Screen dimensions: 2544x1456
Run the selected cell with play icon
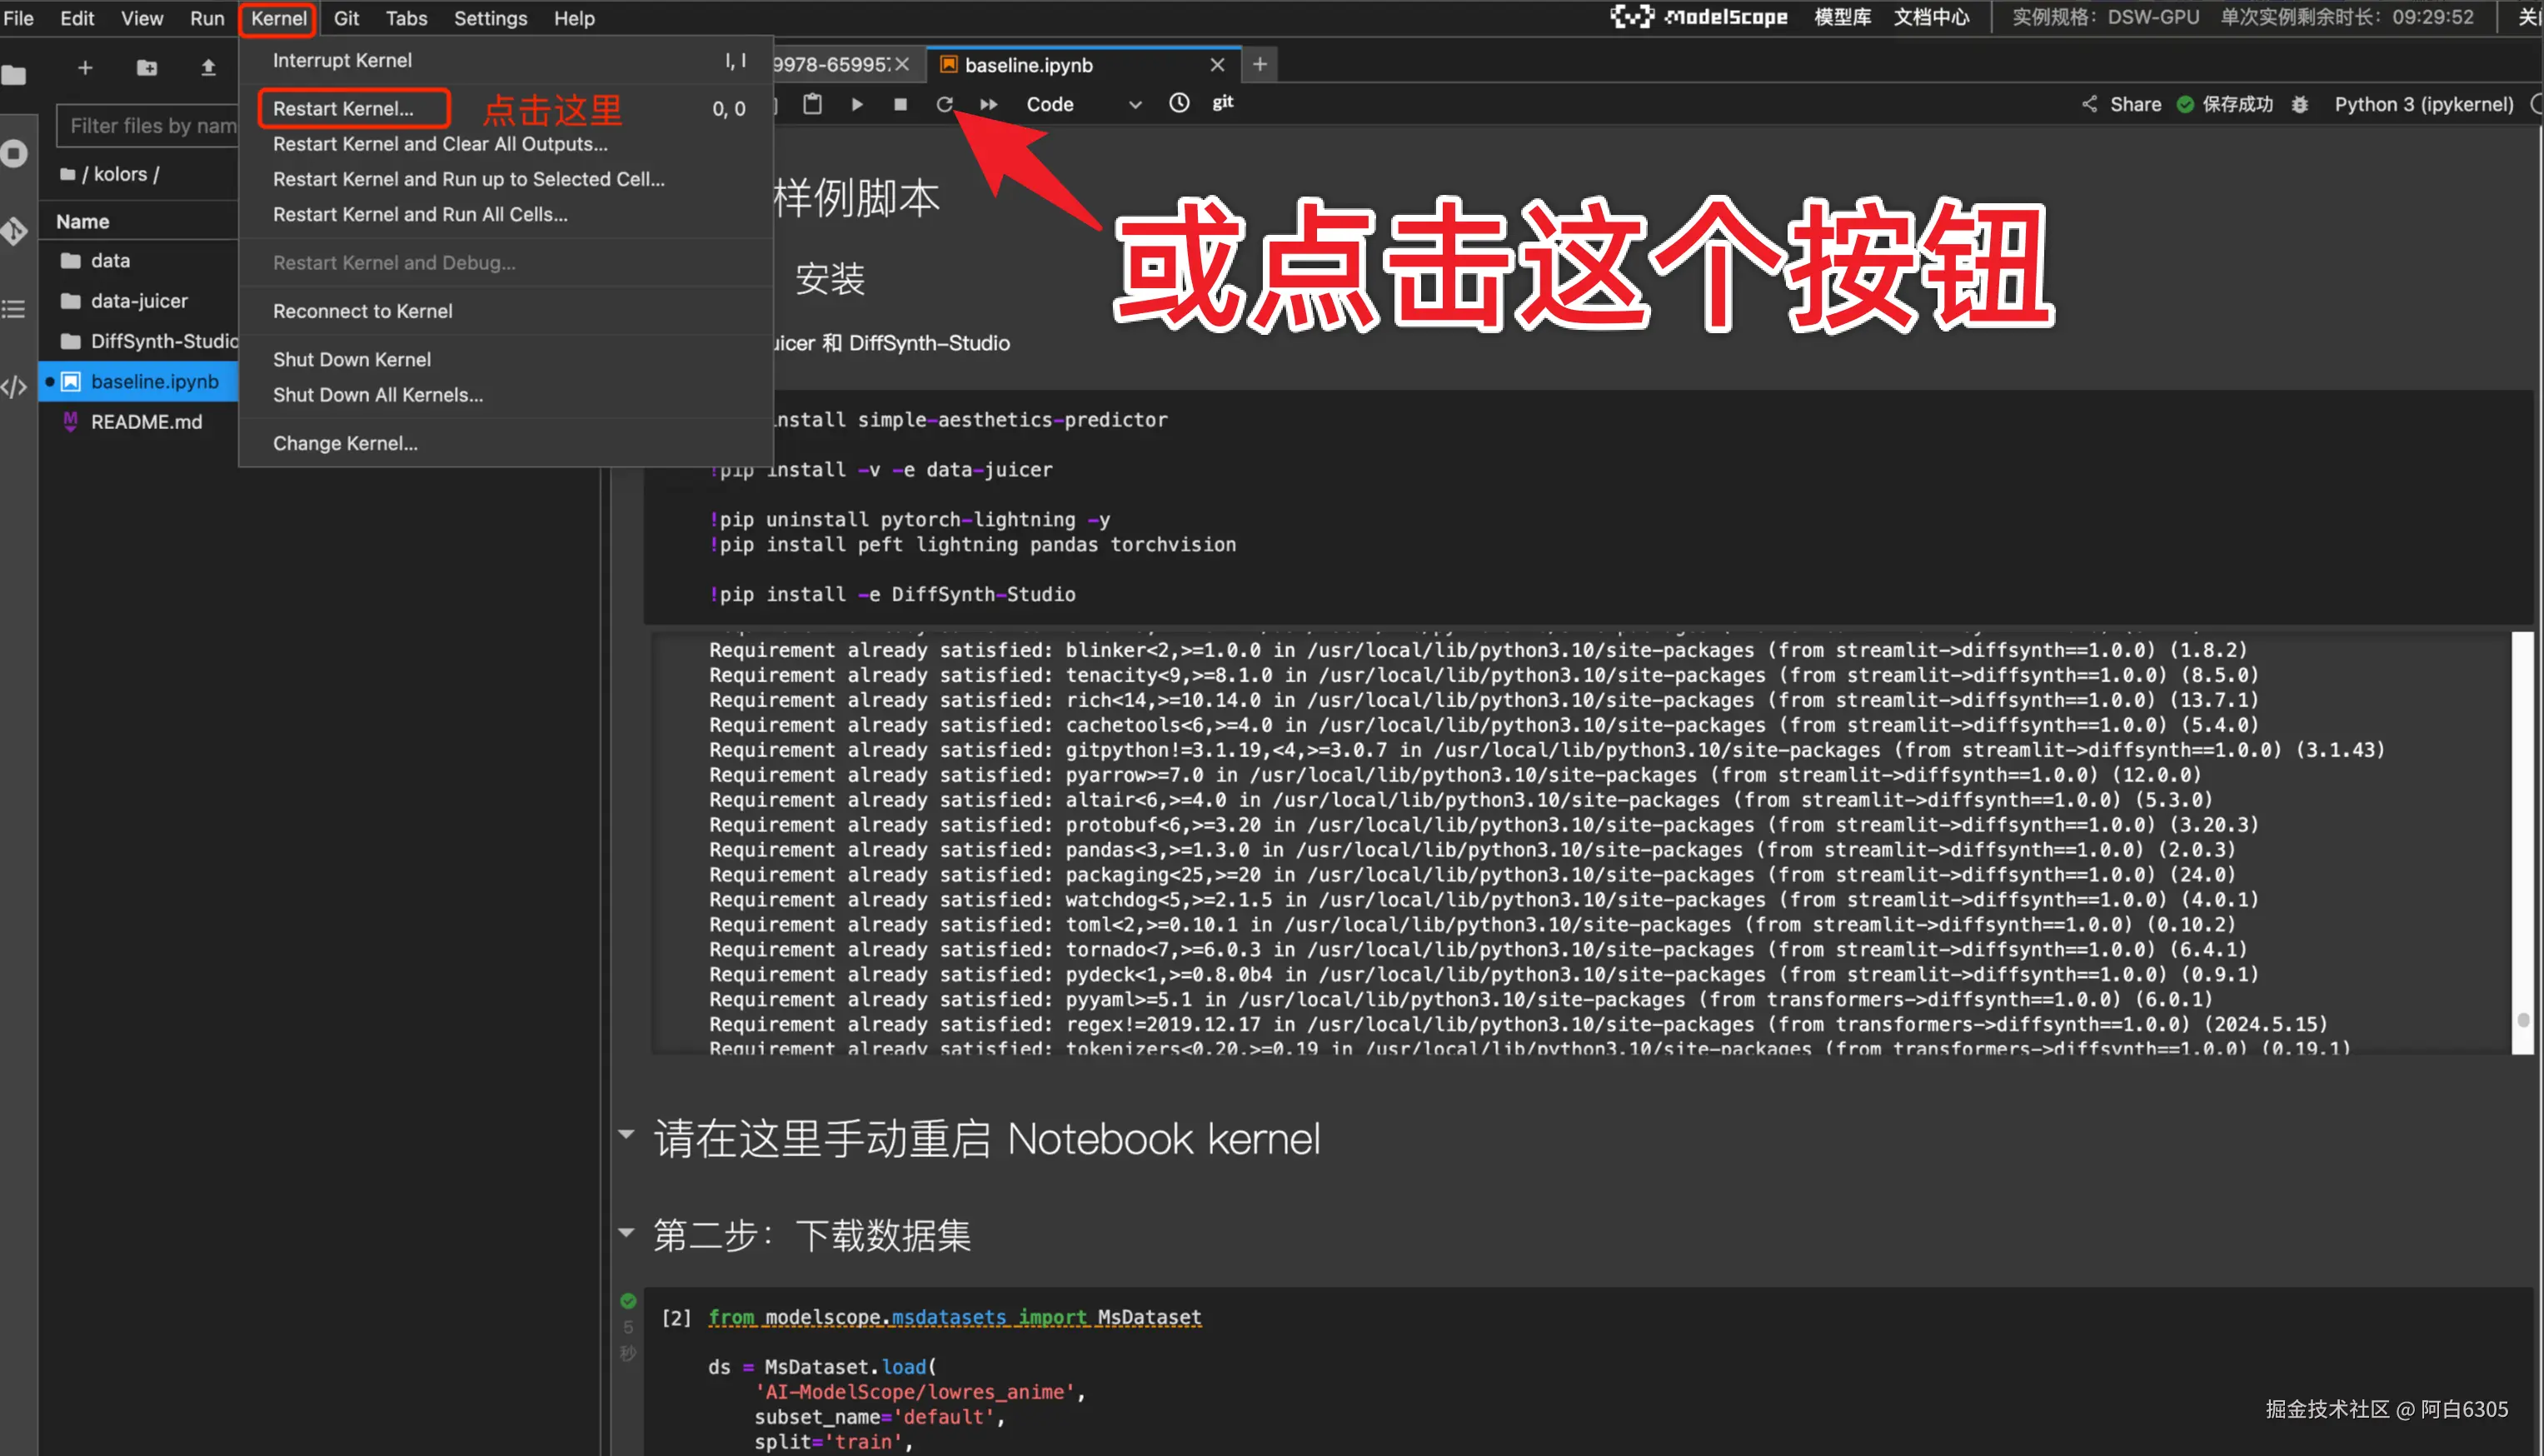(857, 104)
